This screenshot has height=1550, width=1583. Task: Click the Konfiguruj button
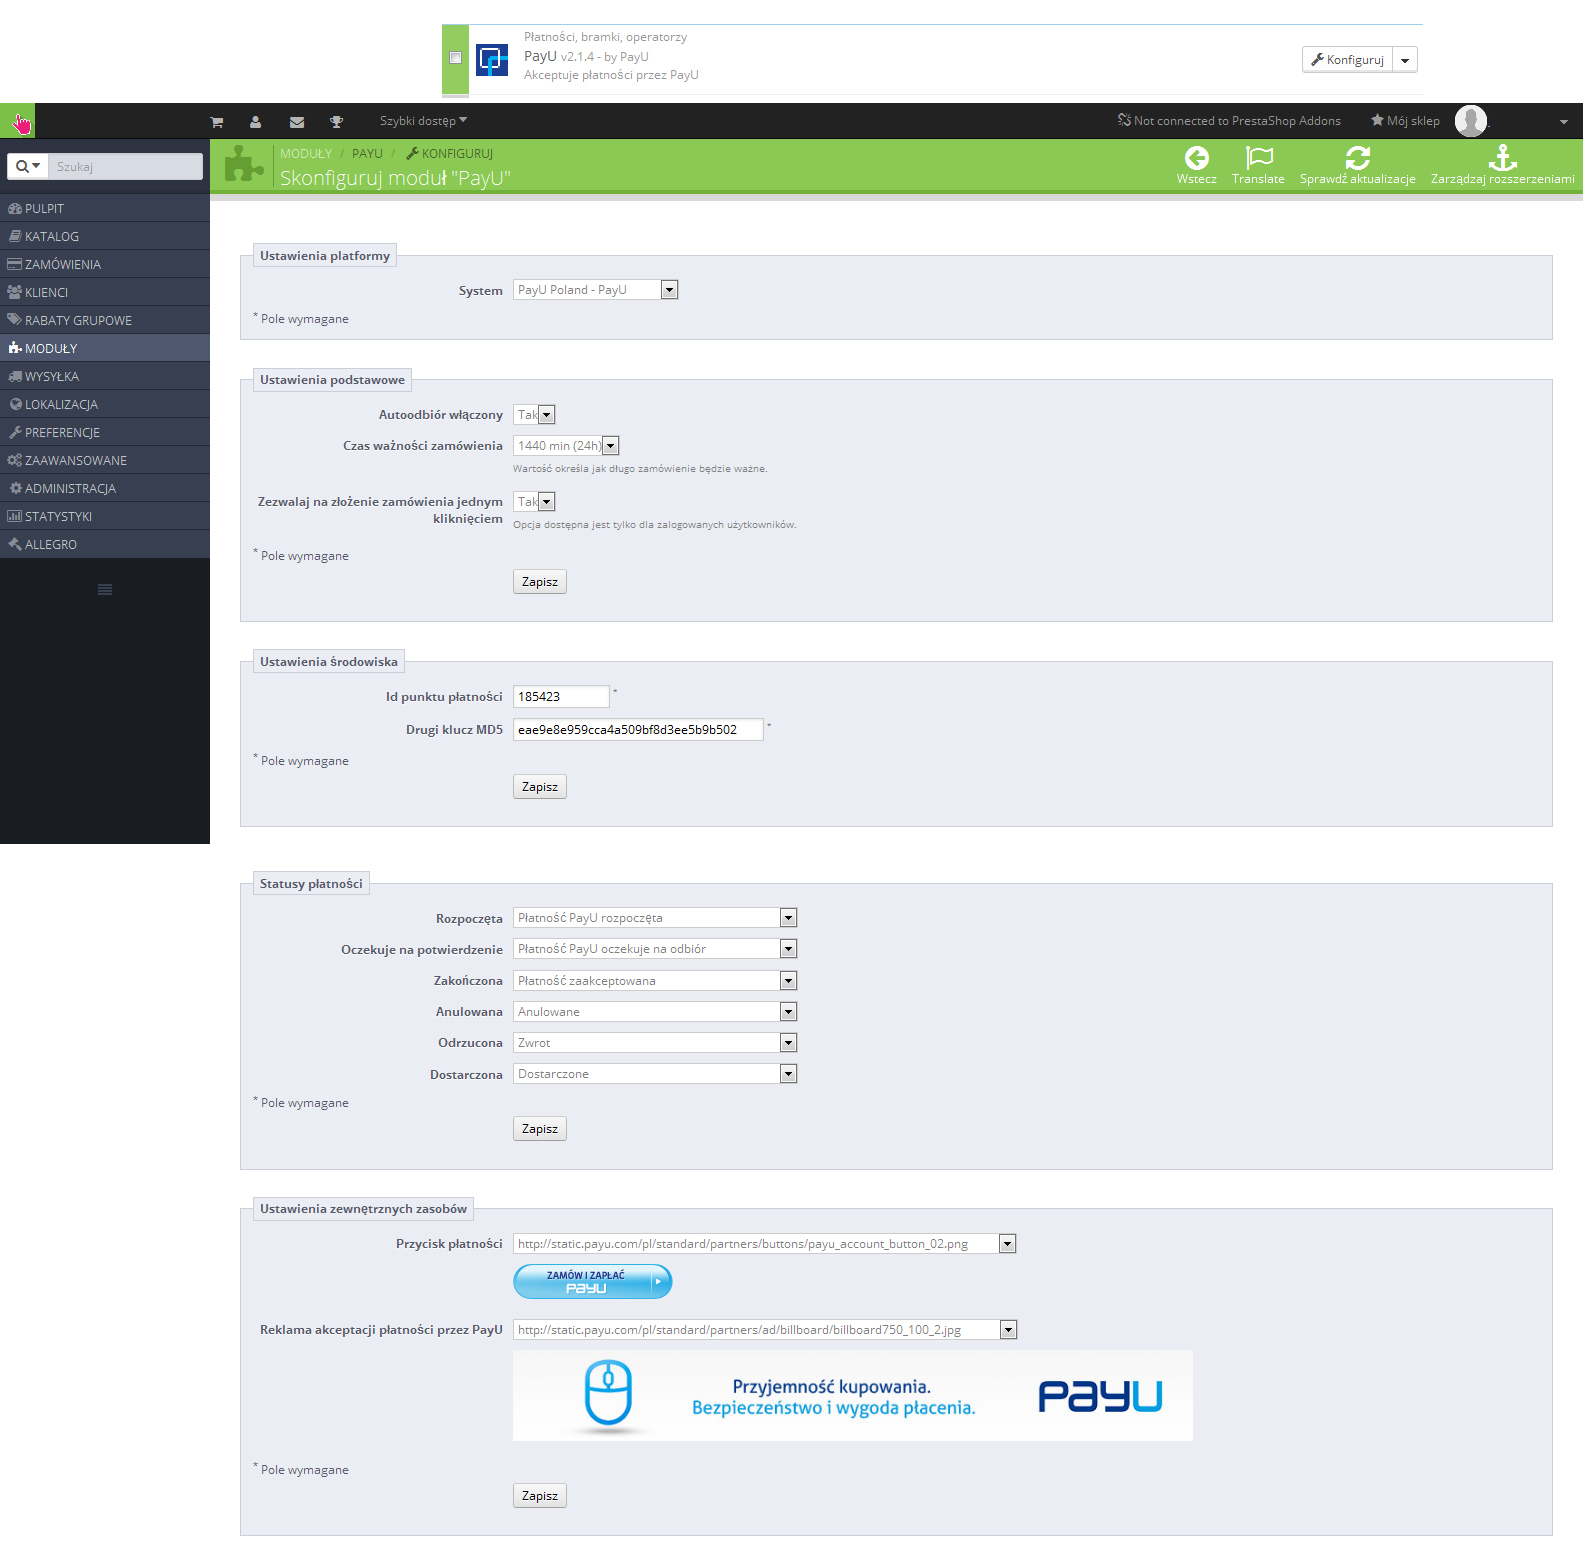pos(1348,60)
